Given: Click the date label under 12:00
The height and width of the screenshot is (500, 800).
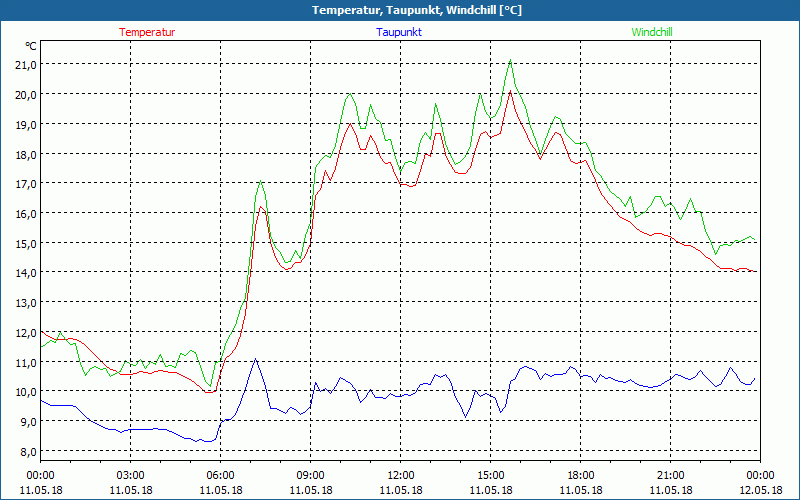Looking at the screenshot, I should pyautogui.click(x=401, y=490).
